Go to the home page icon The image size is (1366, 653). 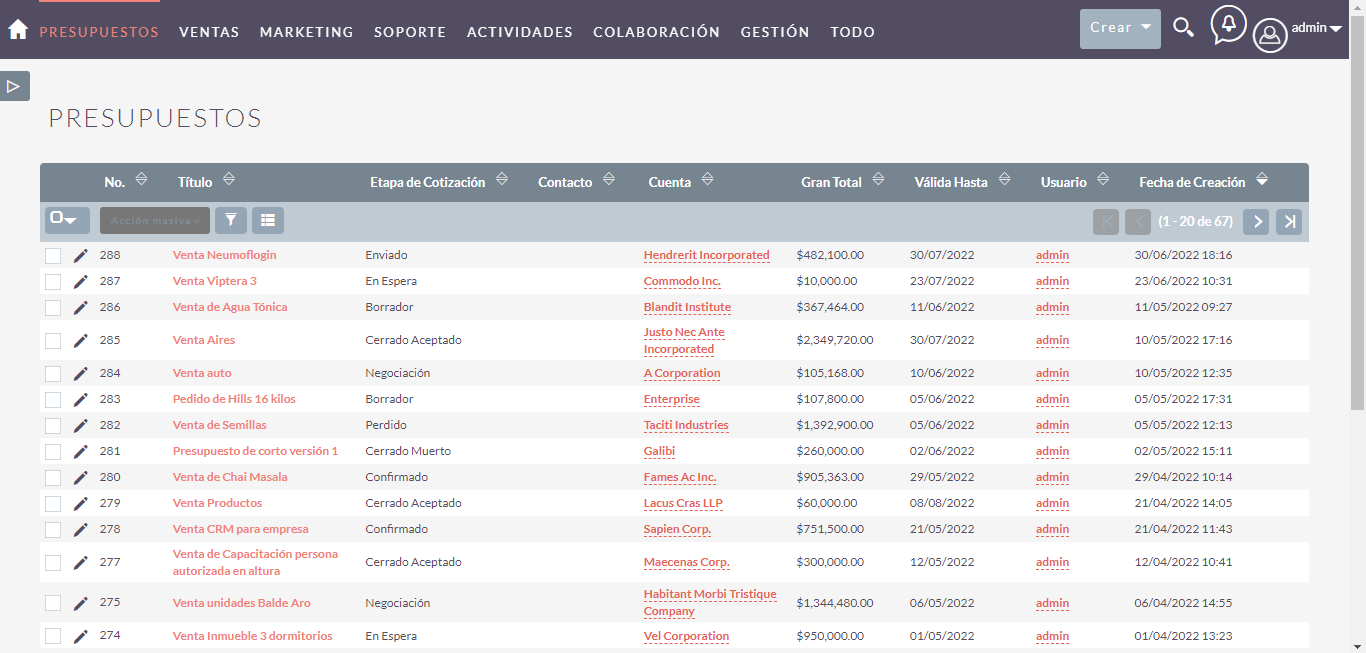tap(17, 30)
